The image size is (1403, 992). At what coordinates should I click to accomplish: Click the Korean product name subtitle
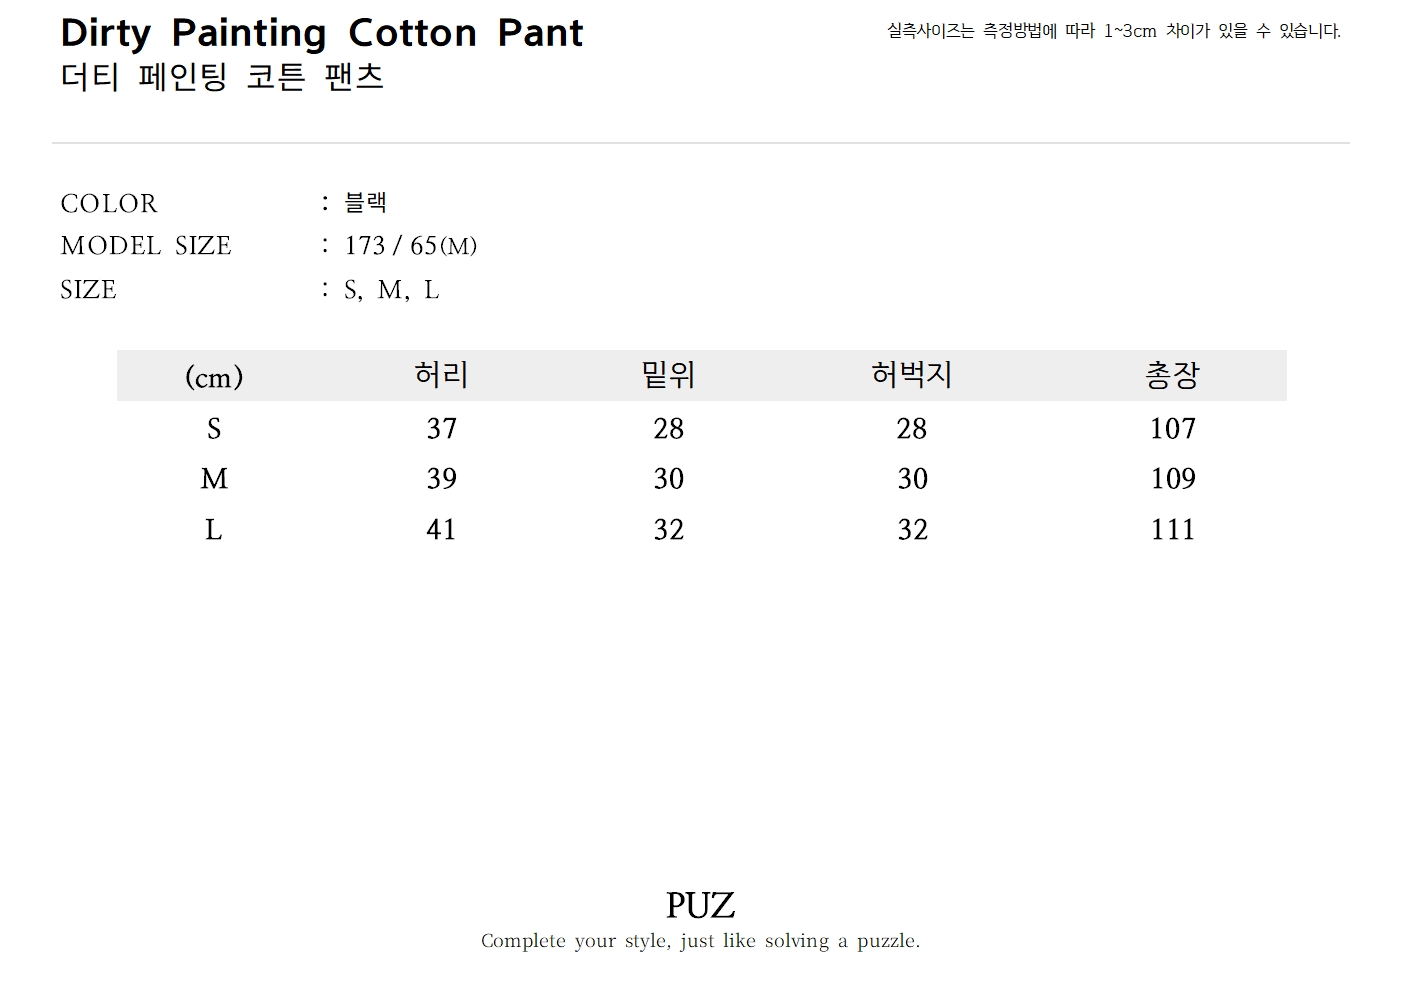tap(222, 77)
